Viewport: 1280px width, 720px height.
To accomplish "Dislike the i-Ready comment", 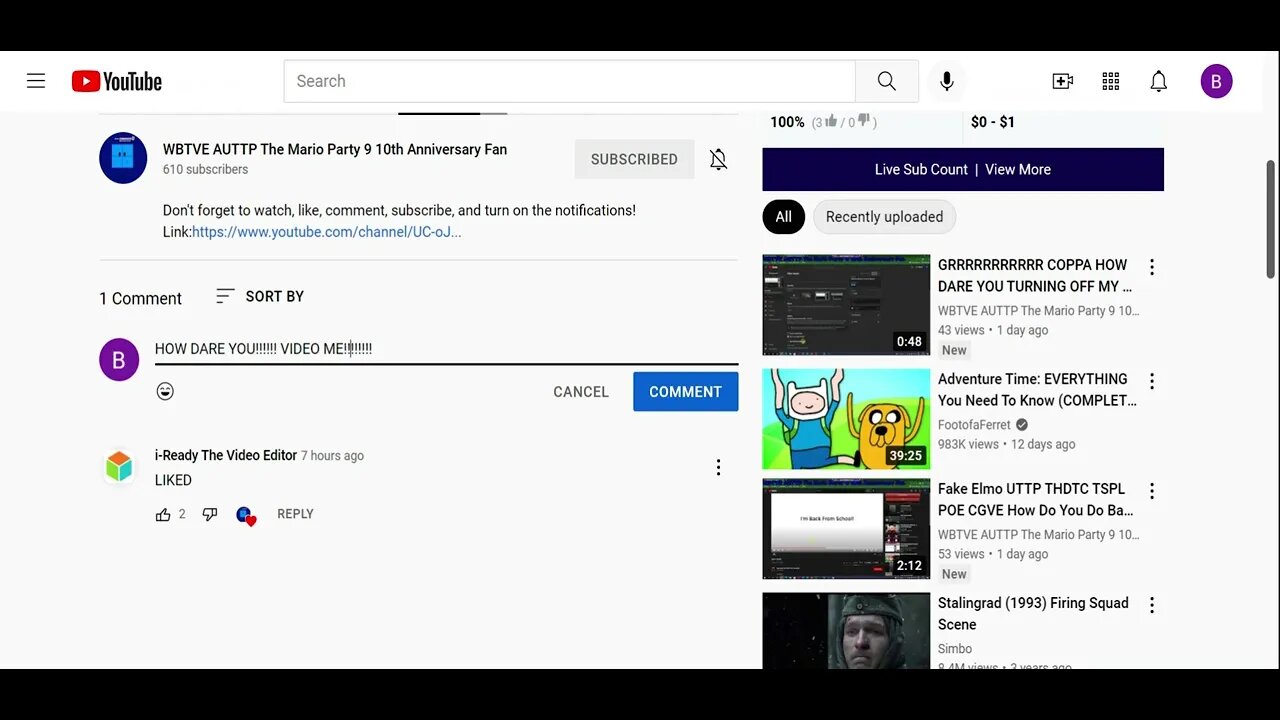I will (210, 514).
